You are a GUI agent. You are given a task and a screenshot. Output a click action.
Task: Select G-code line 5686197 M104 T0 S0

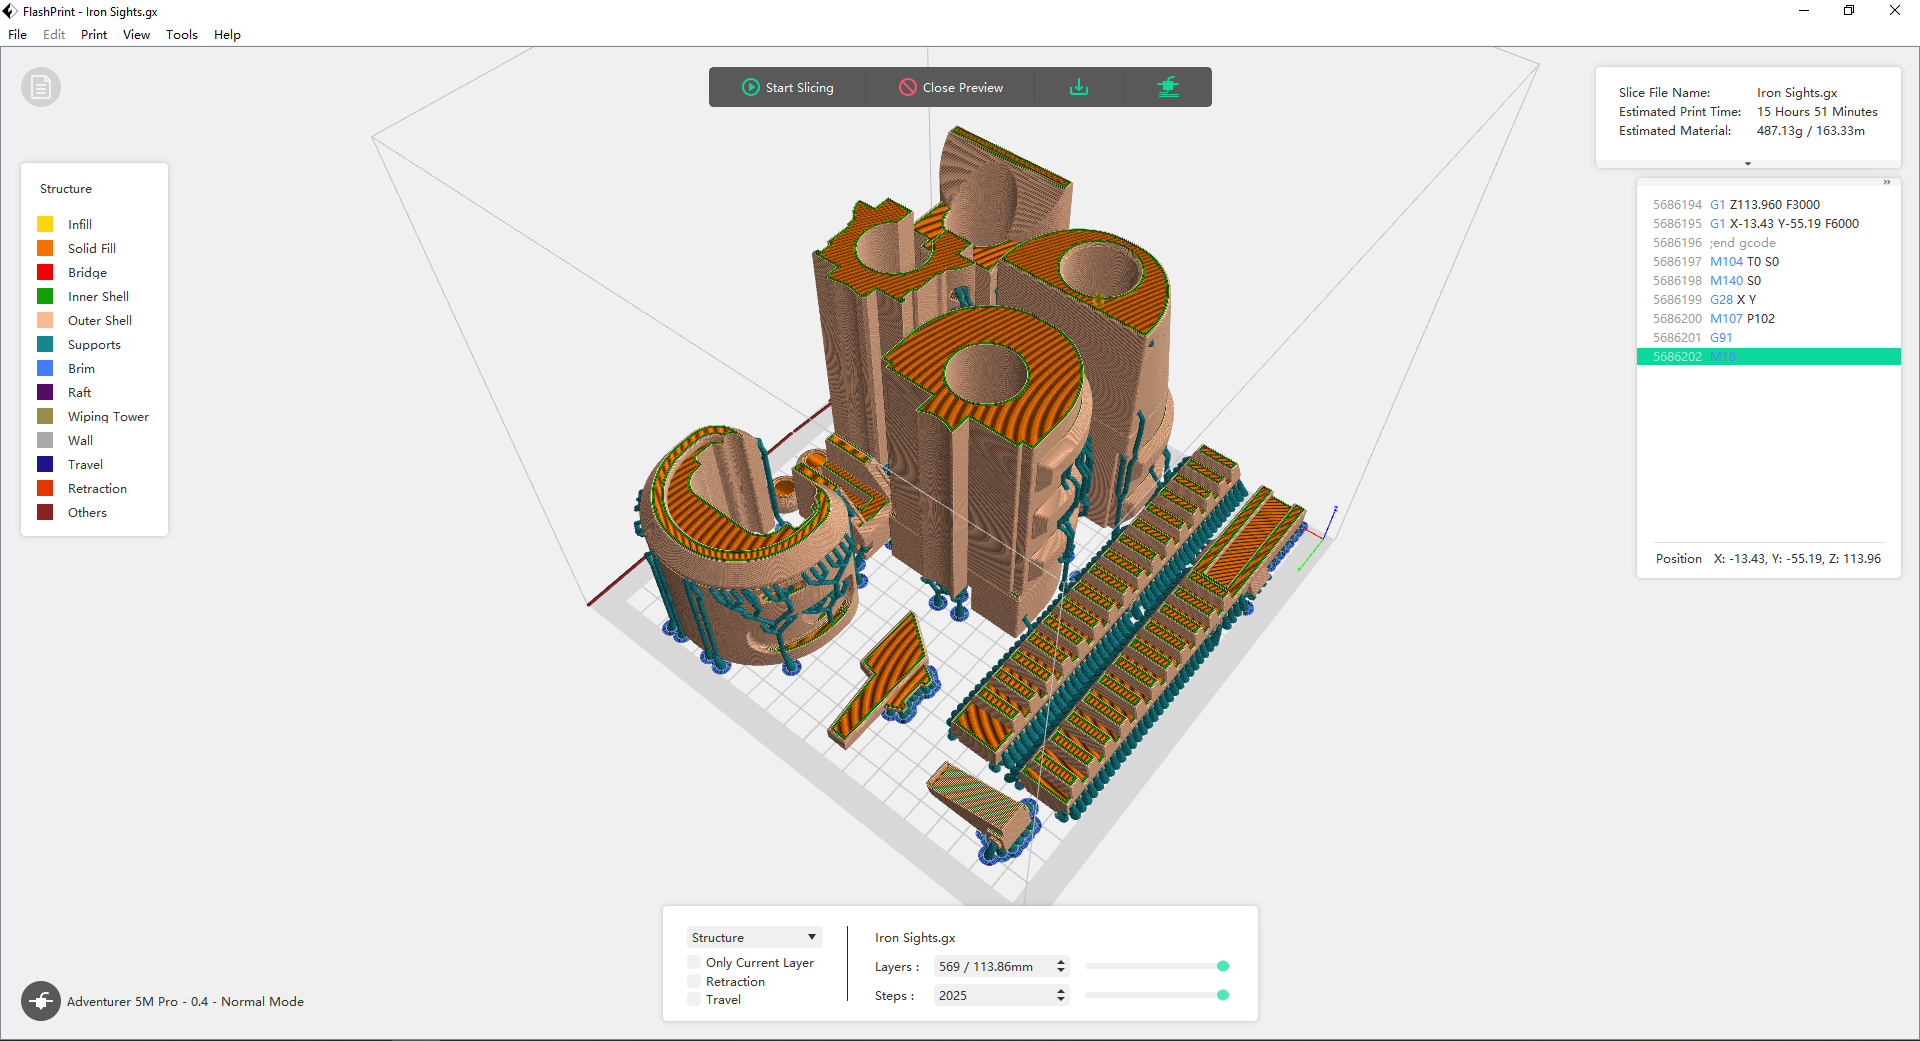(1768, 261)
